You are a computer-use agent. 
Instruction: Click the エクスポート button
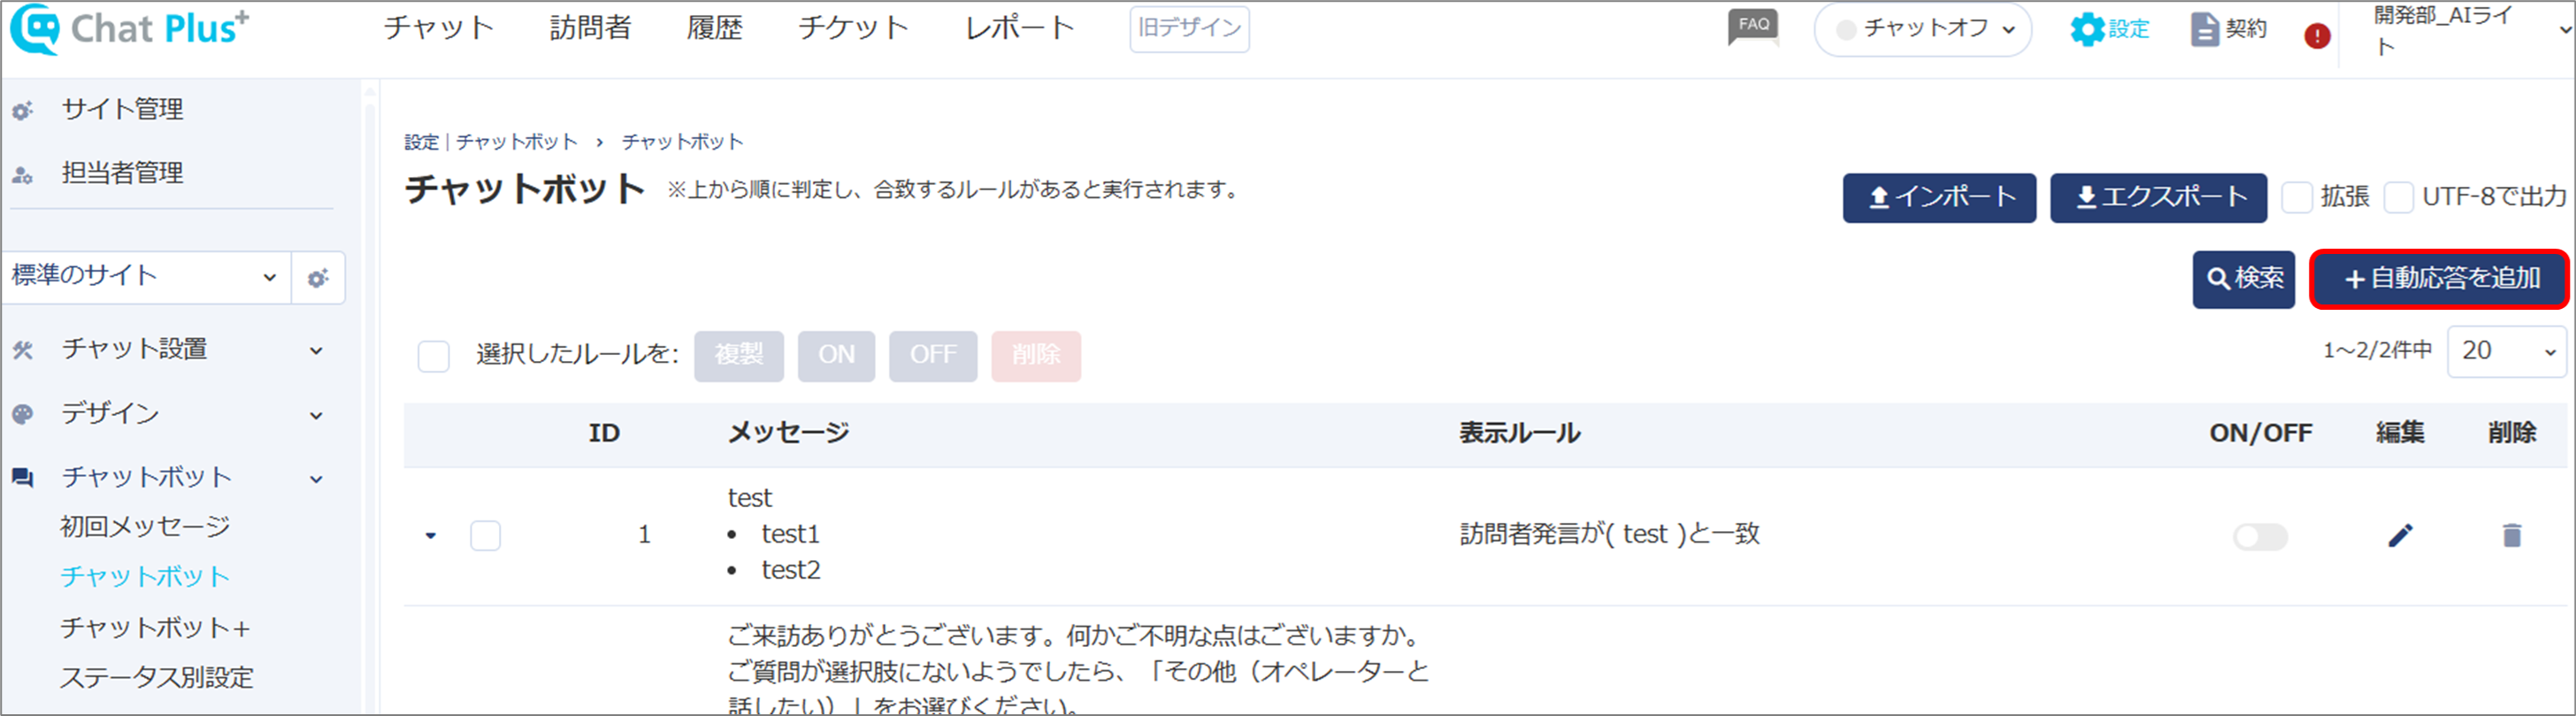click(x=2158, y=197)
